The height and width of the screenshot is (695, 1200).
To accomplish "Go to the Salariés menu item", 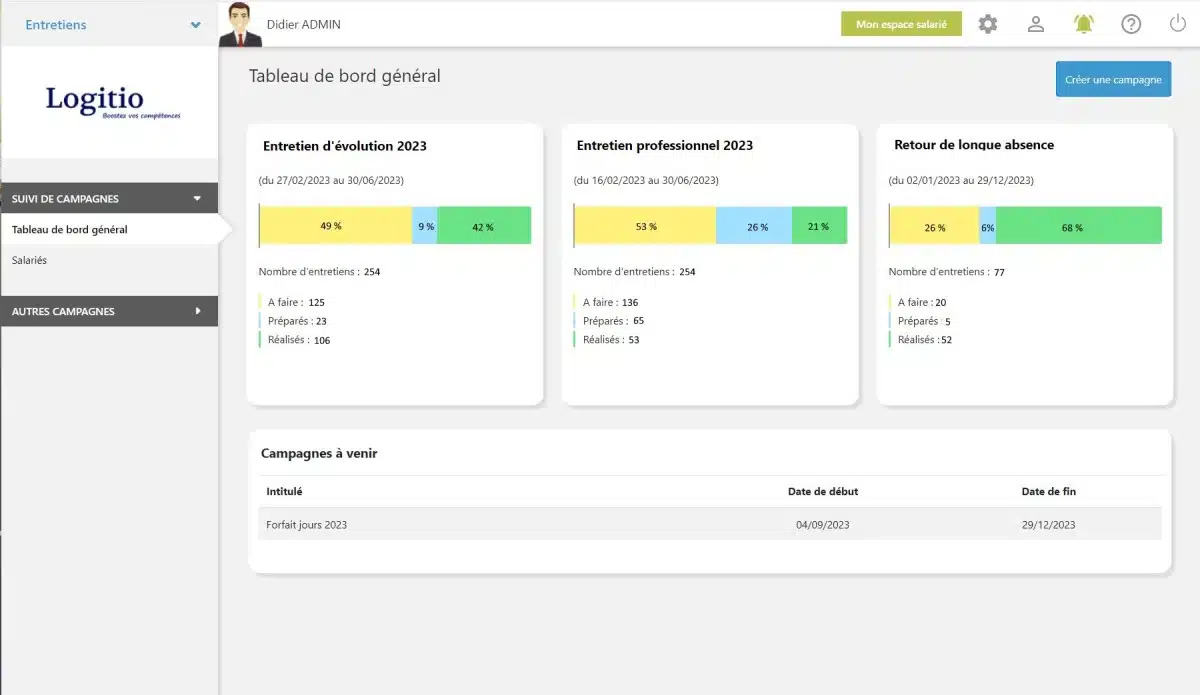I will pyautogui.click(x=30, y=260).
